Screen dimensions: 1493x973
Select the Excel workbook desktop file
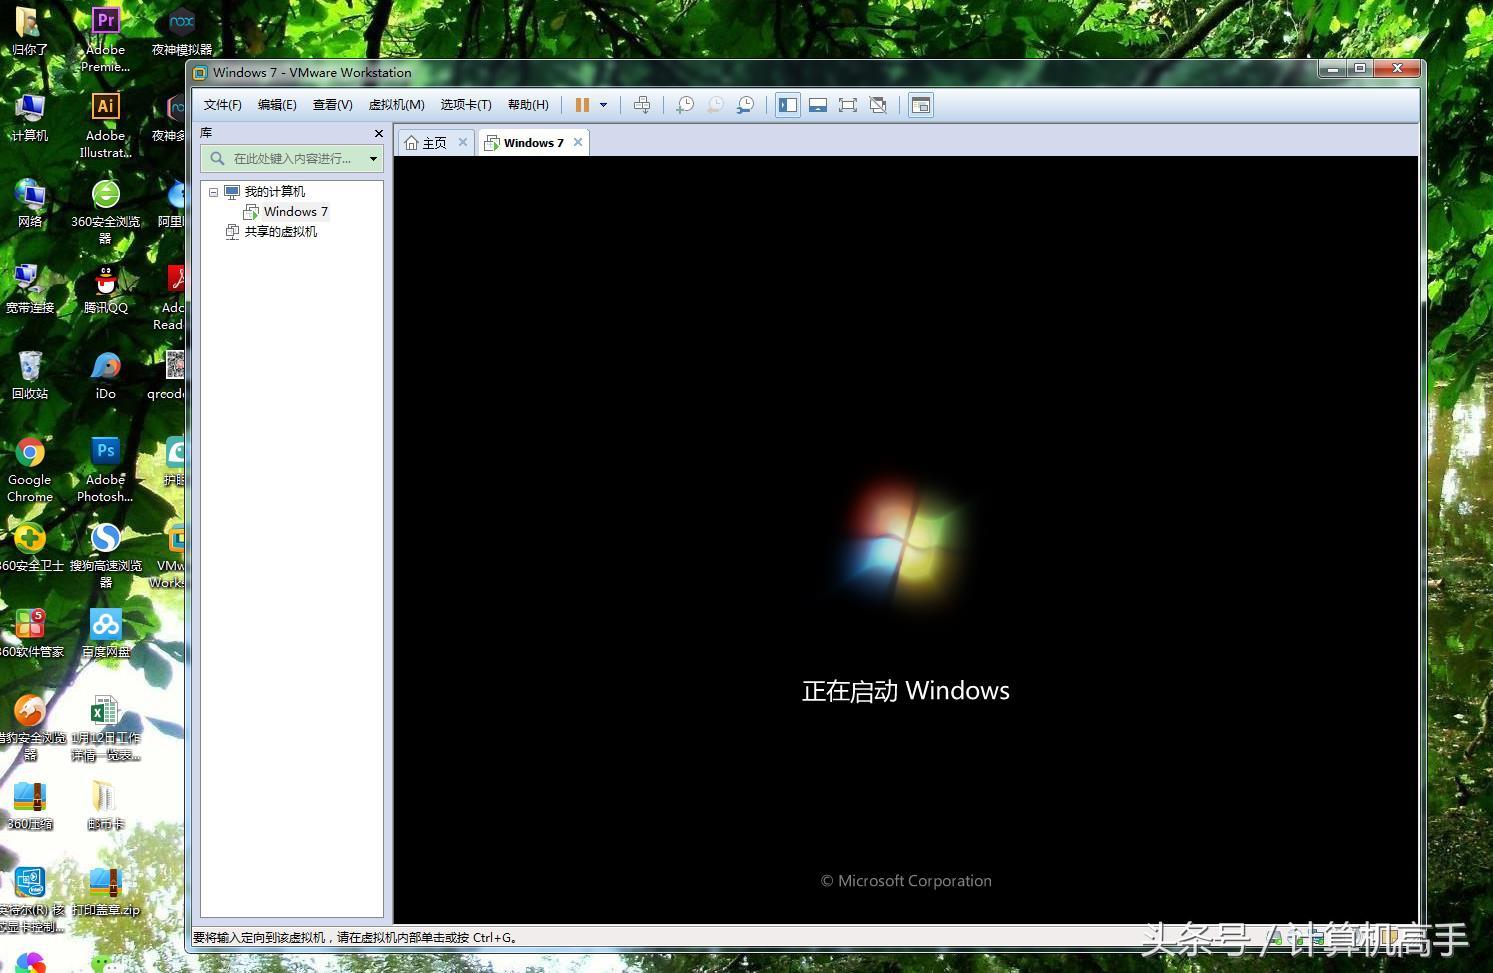click(105, 727)
